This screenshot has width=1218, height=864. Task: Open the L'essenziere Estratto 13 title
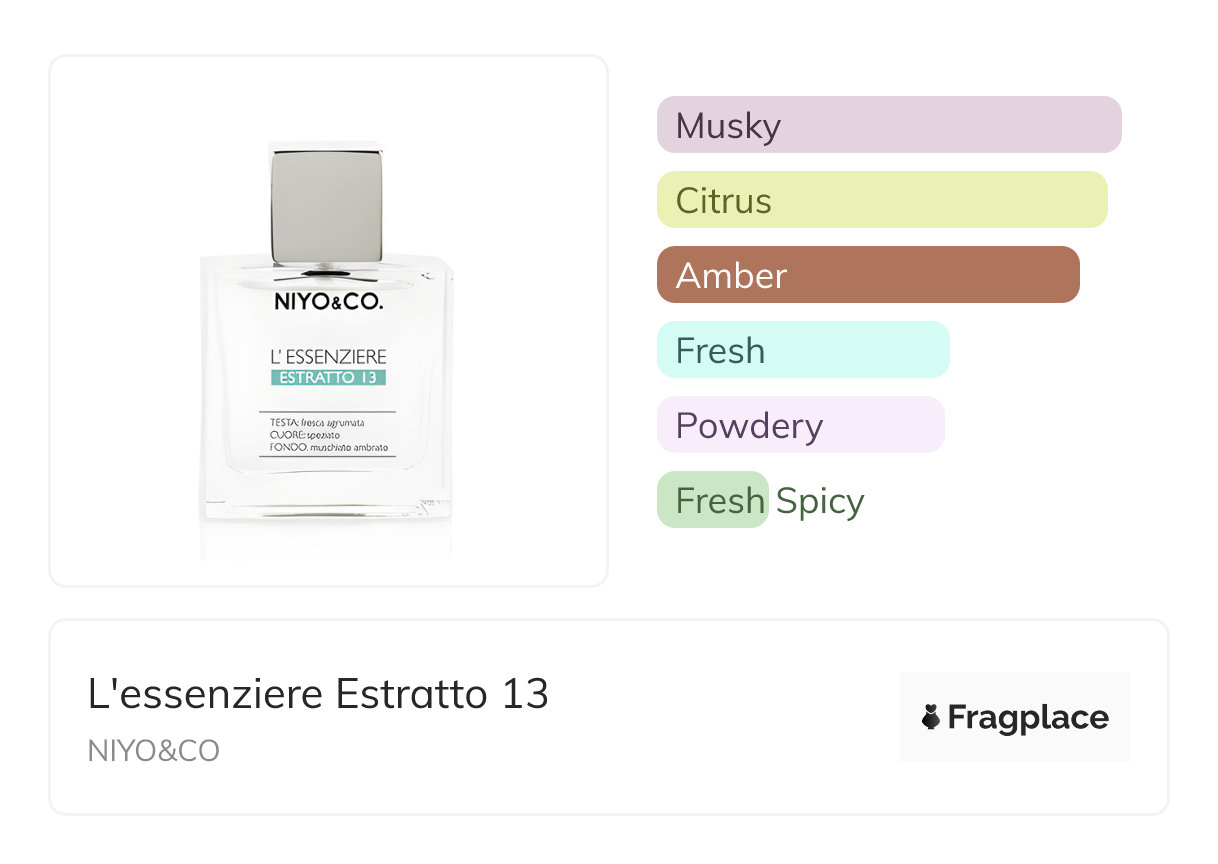tap(318, 694)
